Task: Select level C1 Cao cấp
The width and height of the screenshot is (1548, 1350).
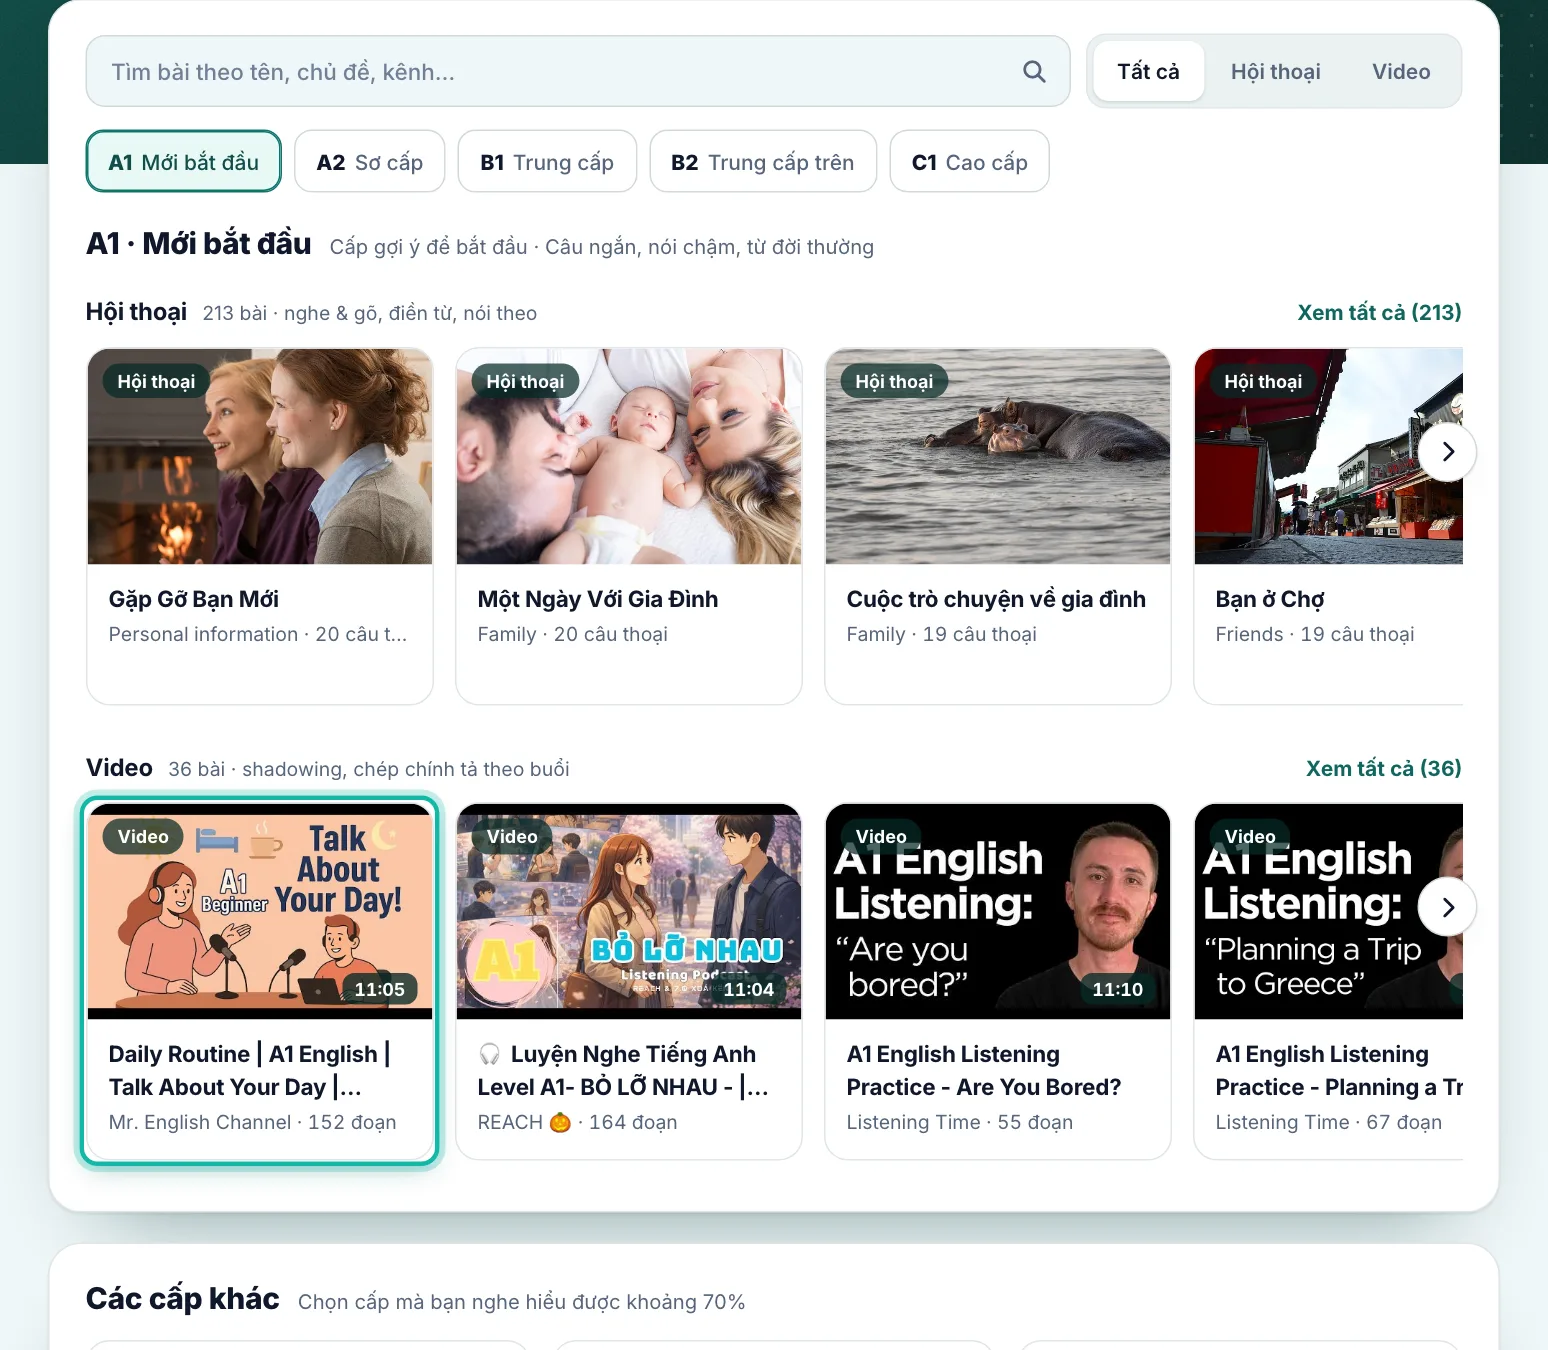Action: click(x=970, y=162)
